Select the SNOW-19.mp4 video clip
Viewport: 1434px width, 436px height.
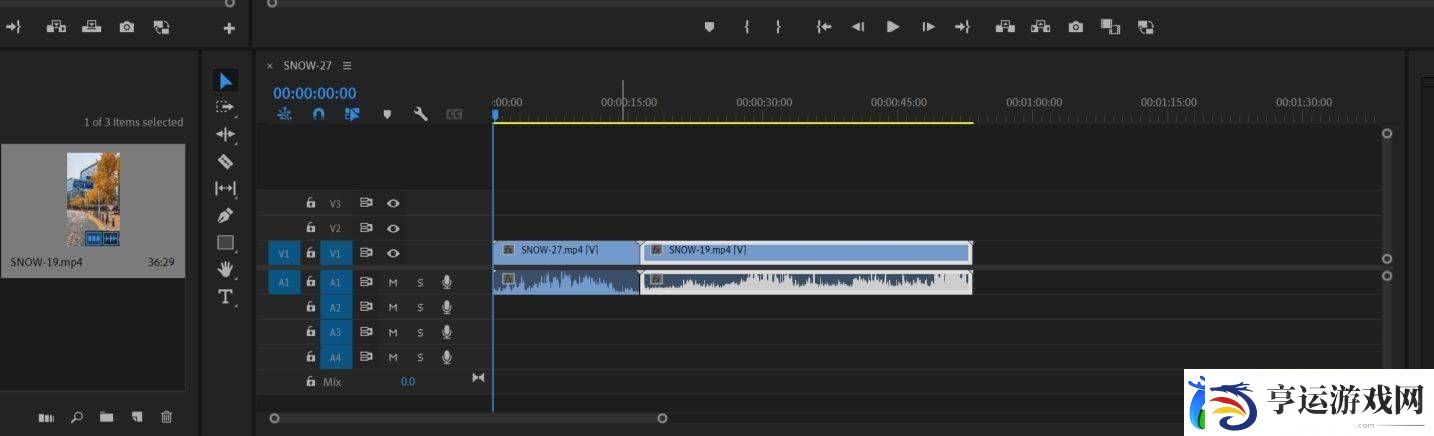(x=806, y=252)
